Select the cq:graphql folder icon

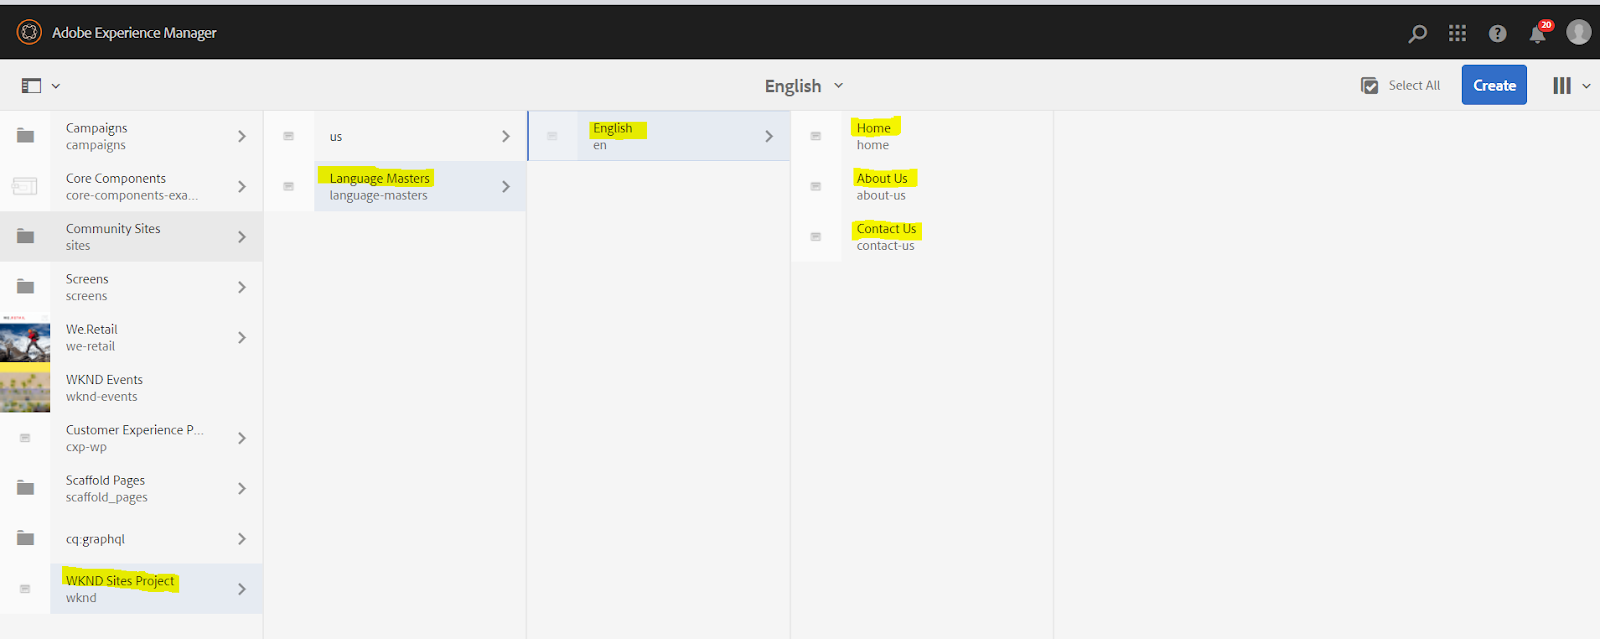pyautogui.click(x=25, y=538)
